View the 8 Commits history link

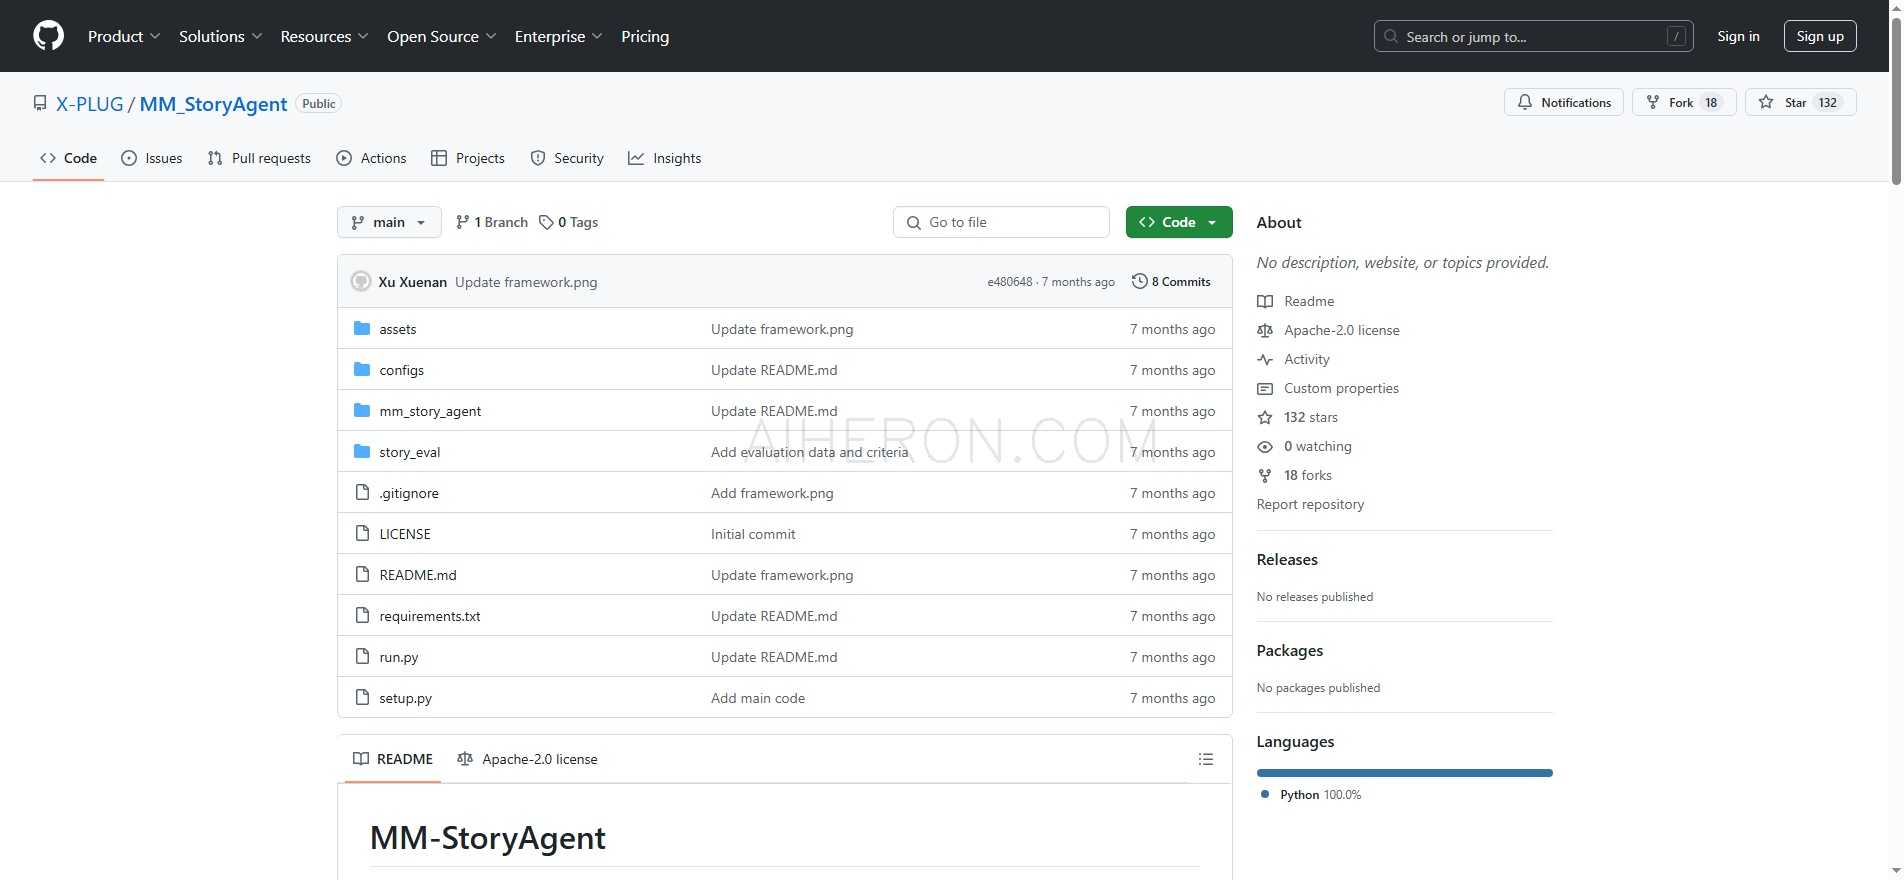tap(1171, 282)
